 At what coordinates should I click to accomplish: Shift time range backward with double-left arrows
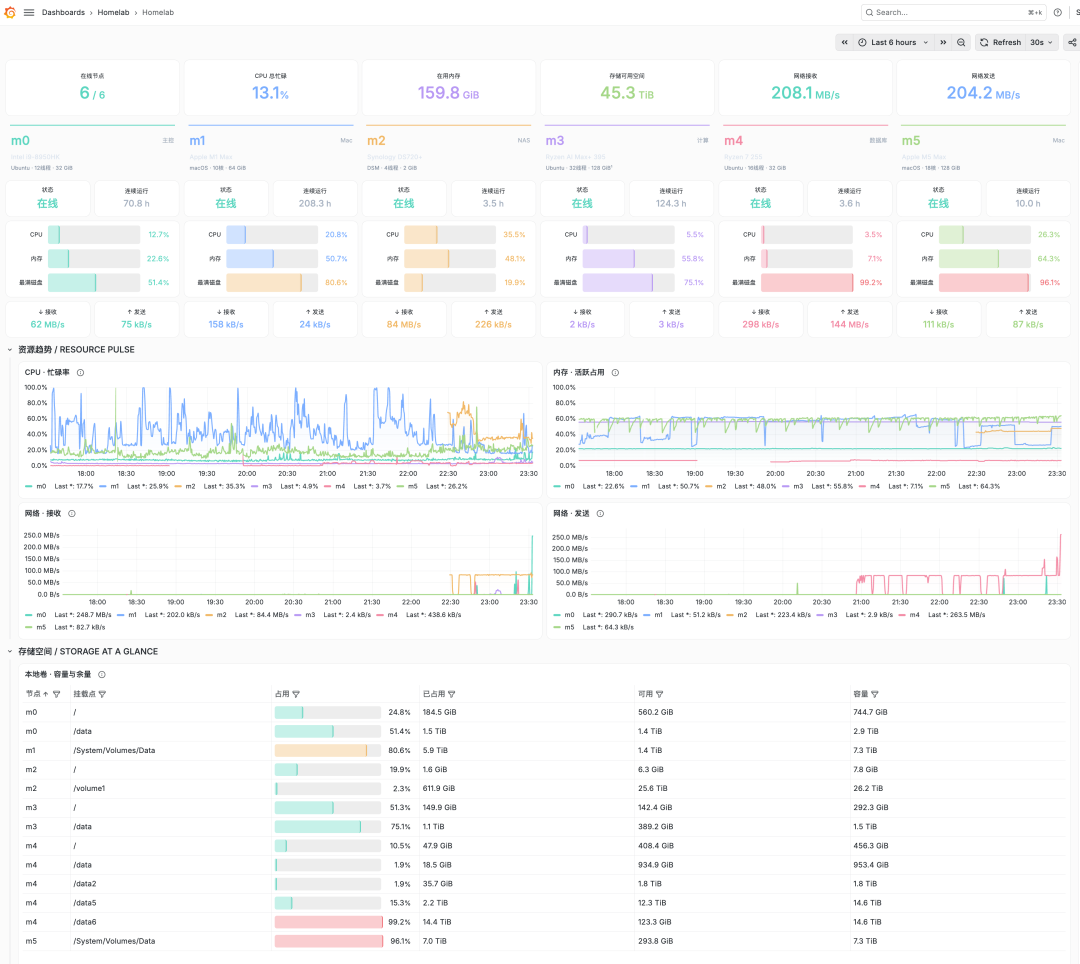pyautogui.click(x=844, y=42)
